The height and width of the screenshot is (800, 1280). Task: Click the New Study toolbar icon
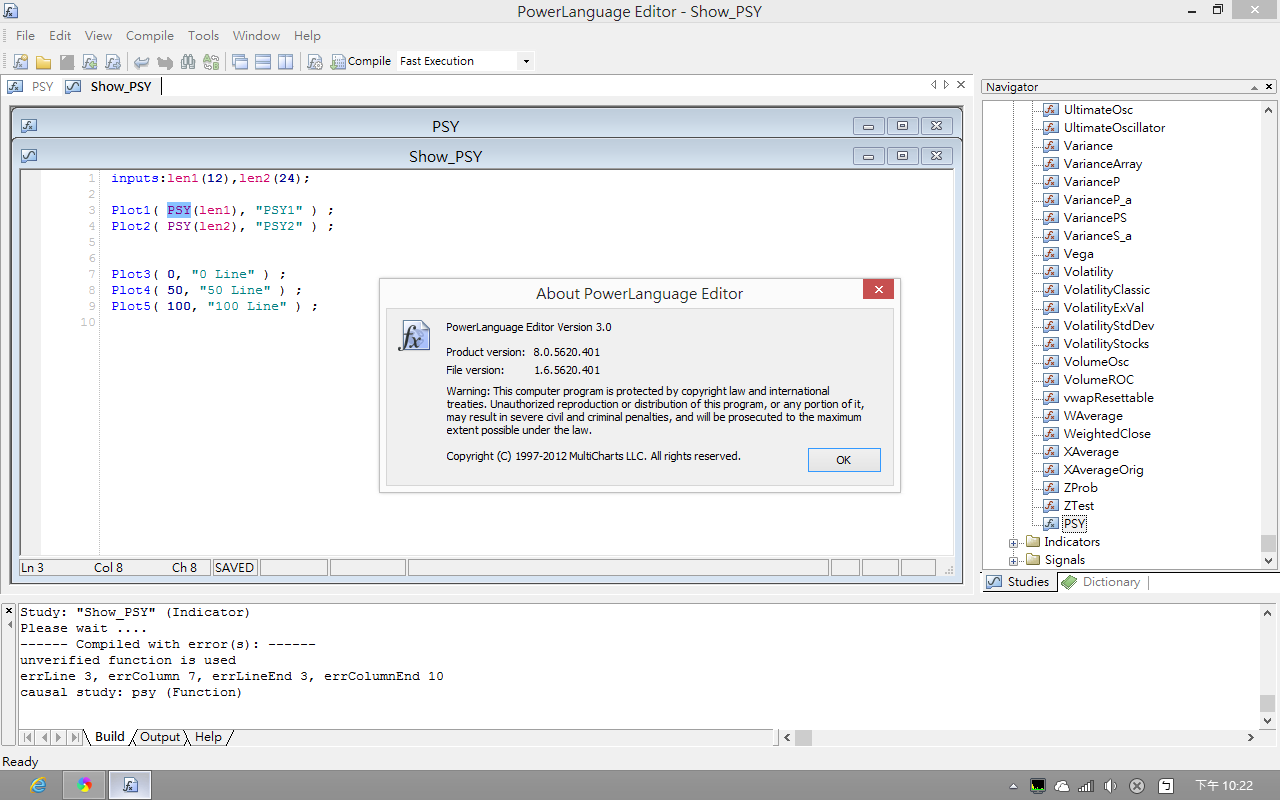pyautogui.click(x=20, y=61)
